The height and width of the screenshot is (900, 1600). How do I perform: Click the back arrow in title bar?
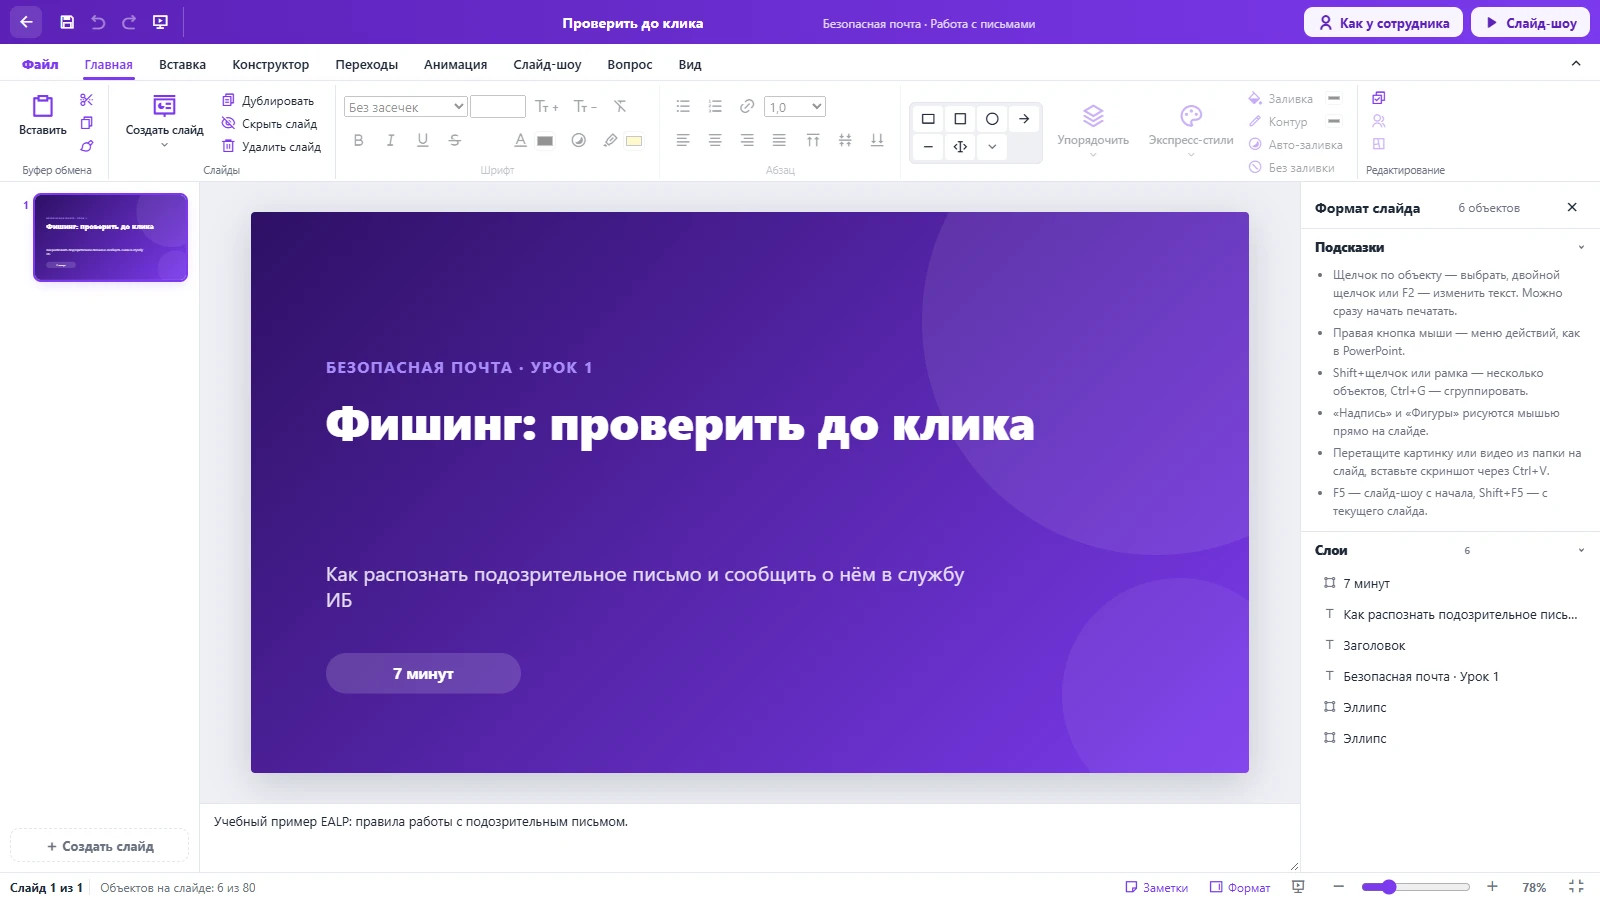tap(26, 22)
